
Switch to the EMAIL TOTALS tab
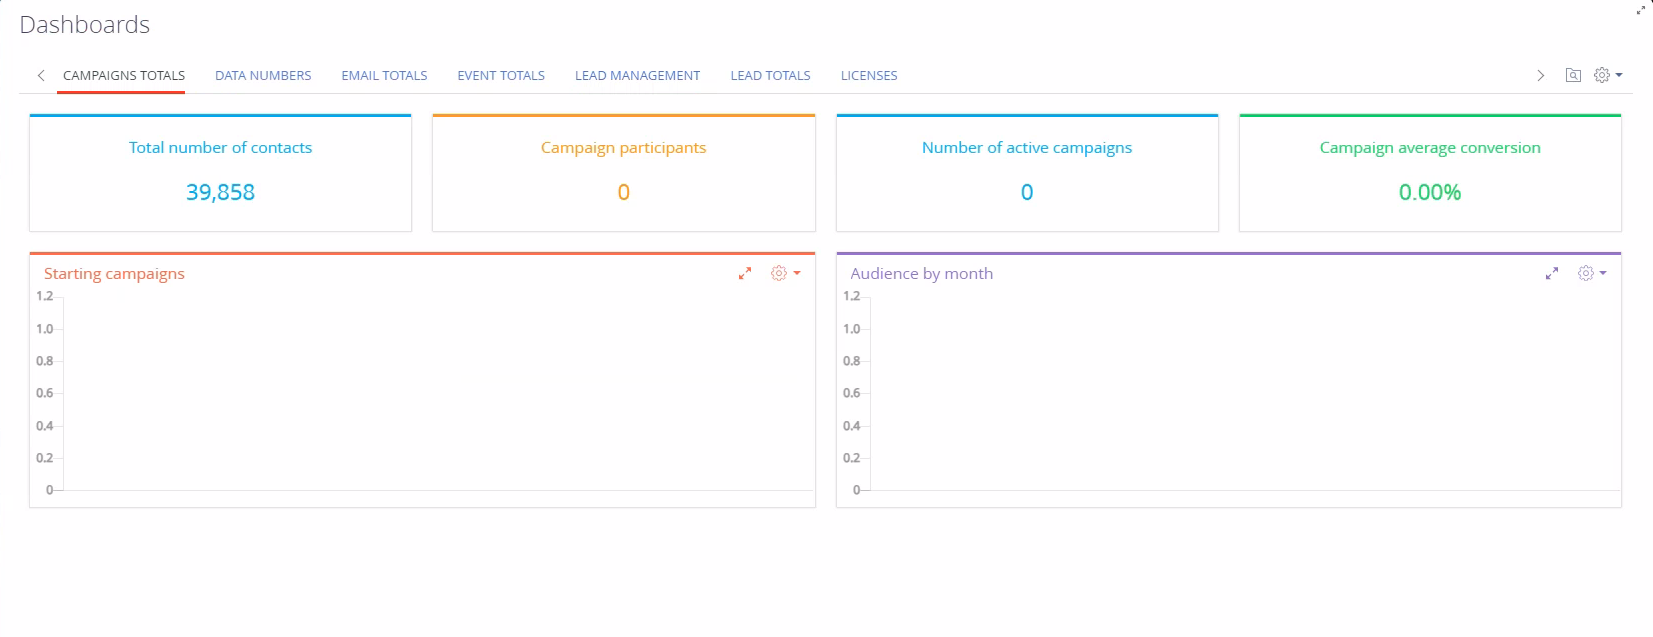click(384, 75)
